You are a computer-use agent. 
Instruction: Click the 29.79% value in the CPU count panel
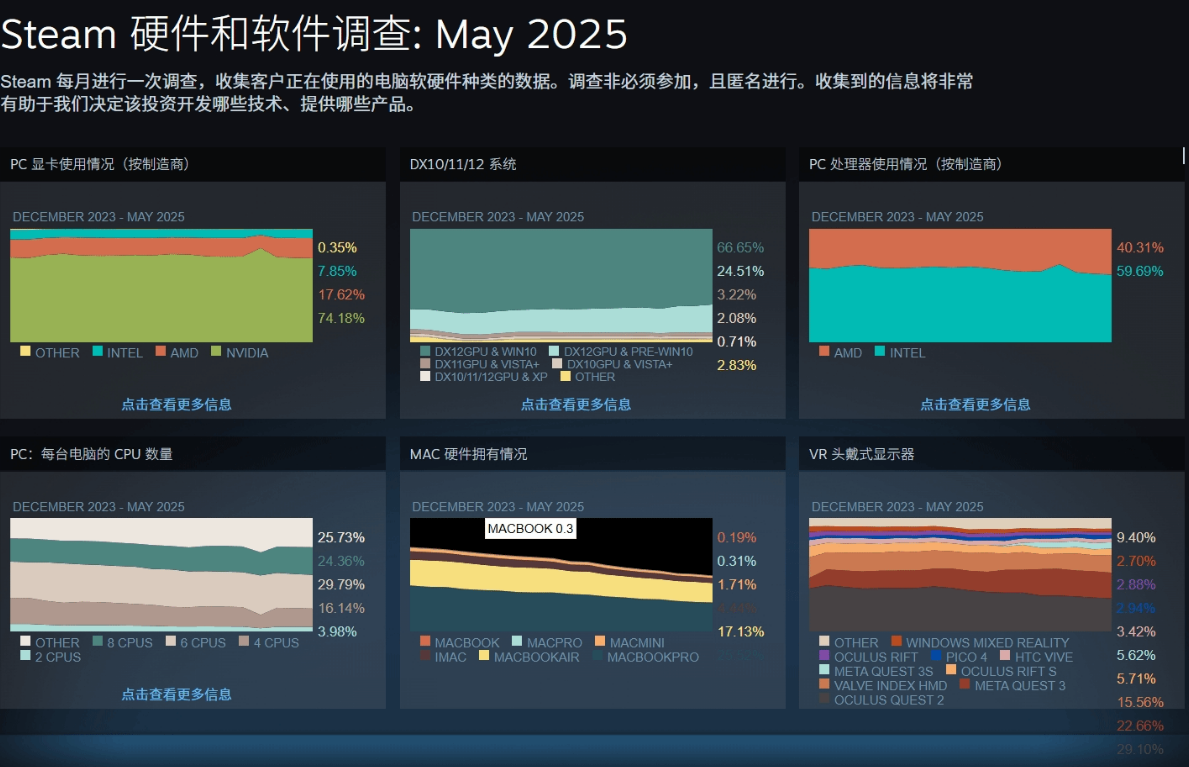pos(341,585)
